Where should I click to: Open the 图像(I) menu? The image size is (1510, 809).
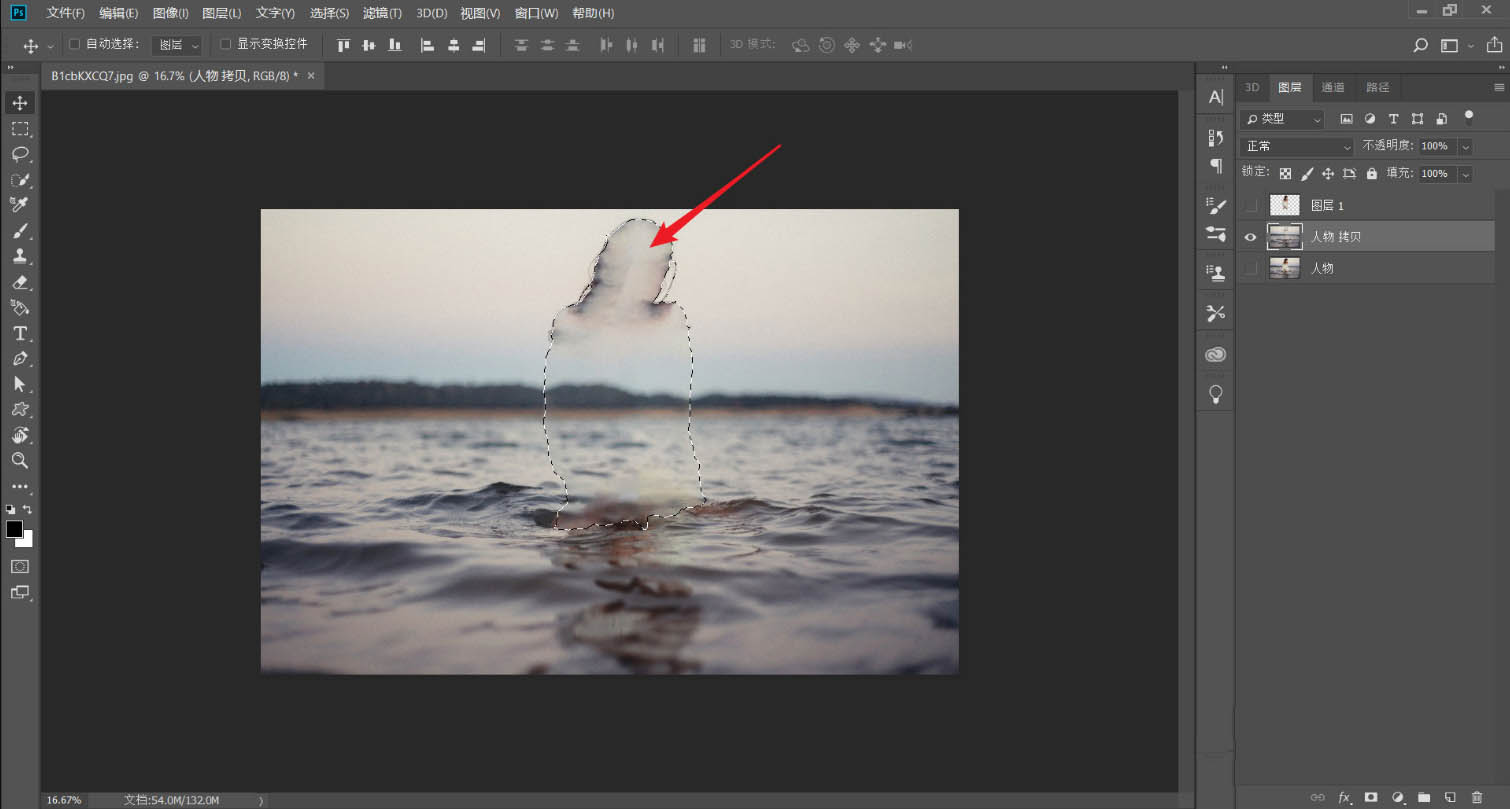(x=170, y=13)
